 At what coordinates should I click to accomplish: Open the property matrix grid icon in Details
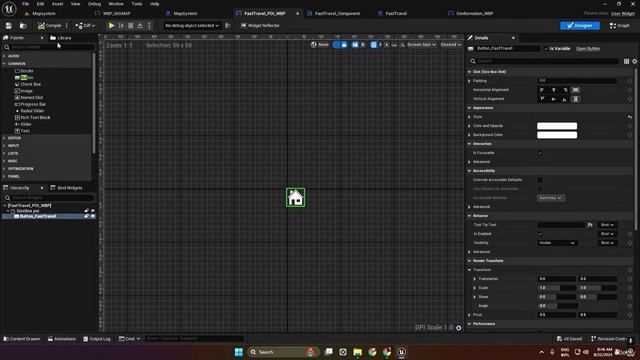626,61
